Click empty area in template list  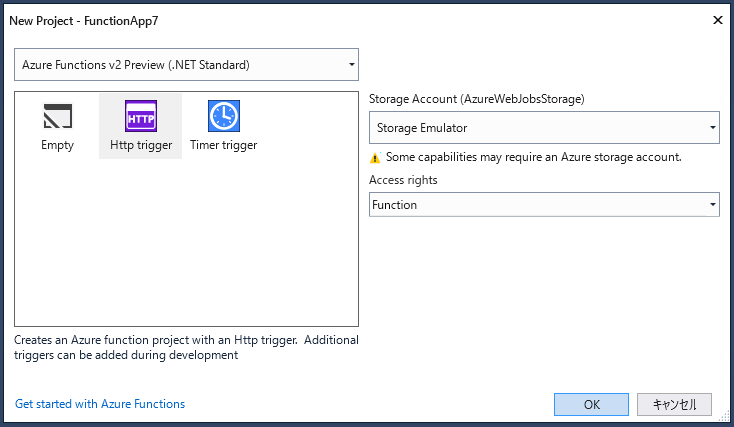click(186, 250)
